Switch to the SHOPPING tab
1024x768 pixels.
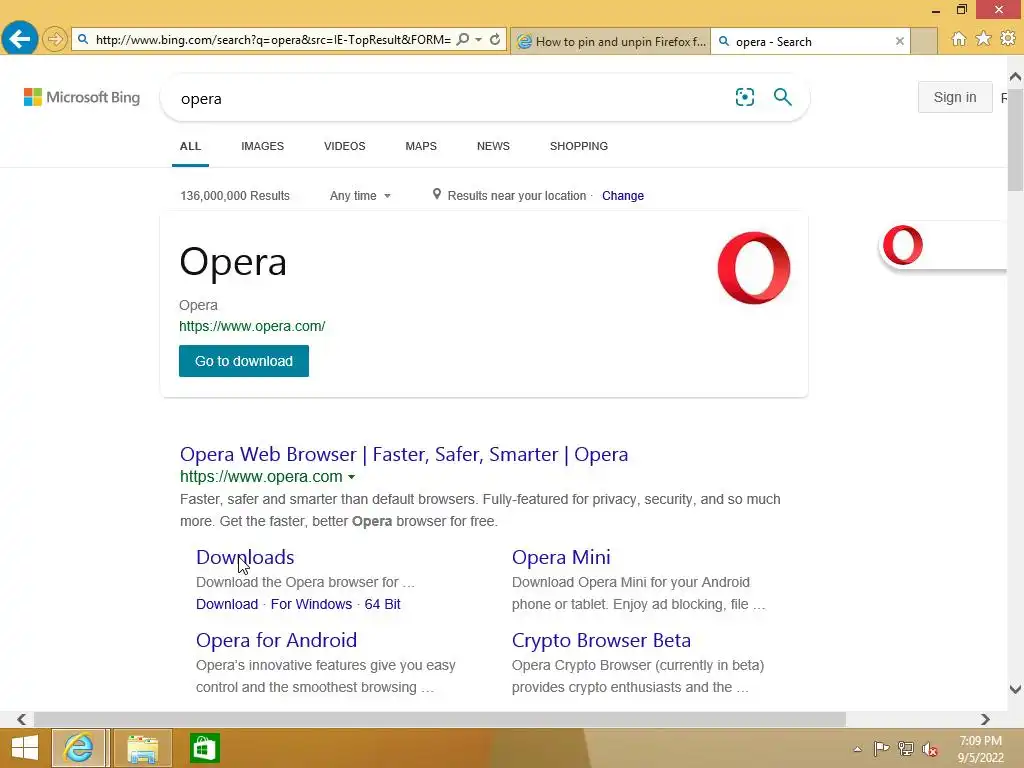(x=579, y=146)
